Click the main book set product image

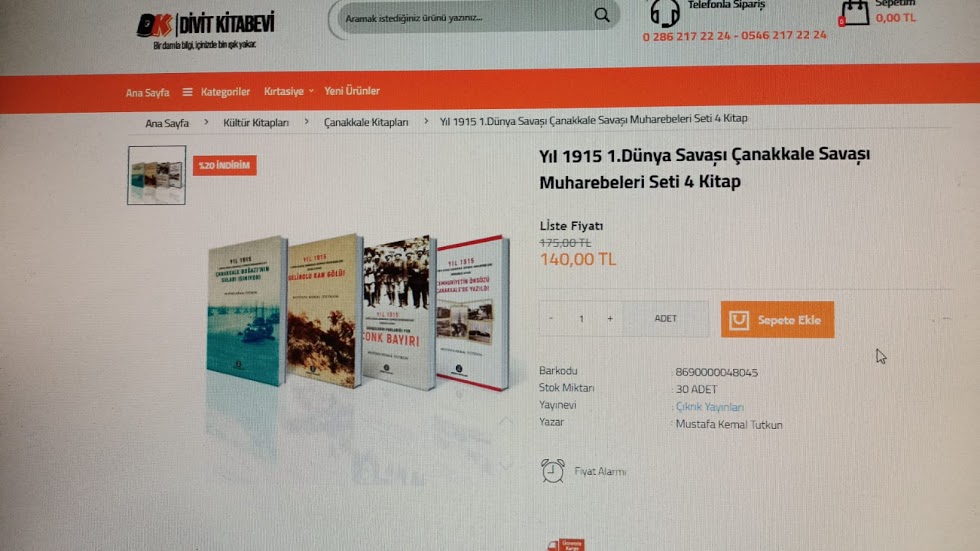[x=358, y=312]
